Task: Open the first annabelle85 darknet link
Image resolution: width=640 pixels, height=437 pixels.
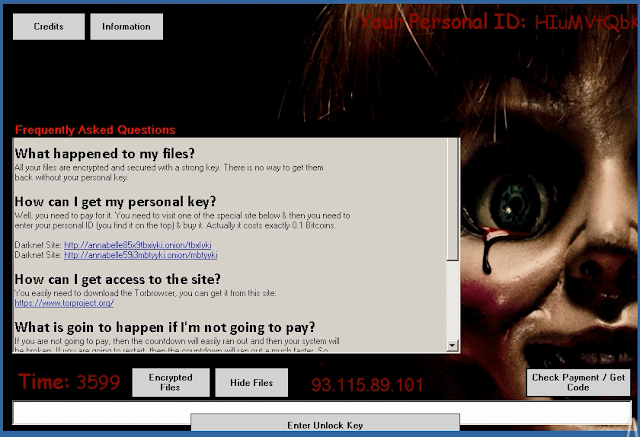Action: coord(138,245)
